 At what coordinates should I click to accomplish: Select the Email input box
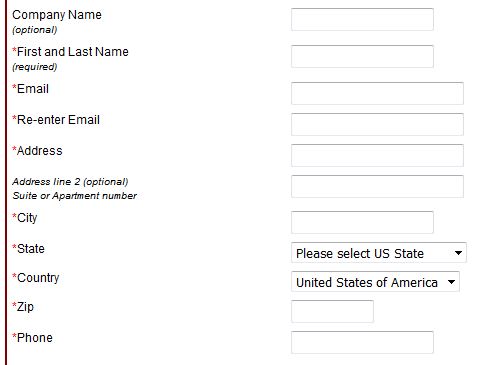377,93
